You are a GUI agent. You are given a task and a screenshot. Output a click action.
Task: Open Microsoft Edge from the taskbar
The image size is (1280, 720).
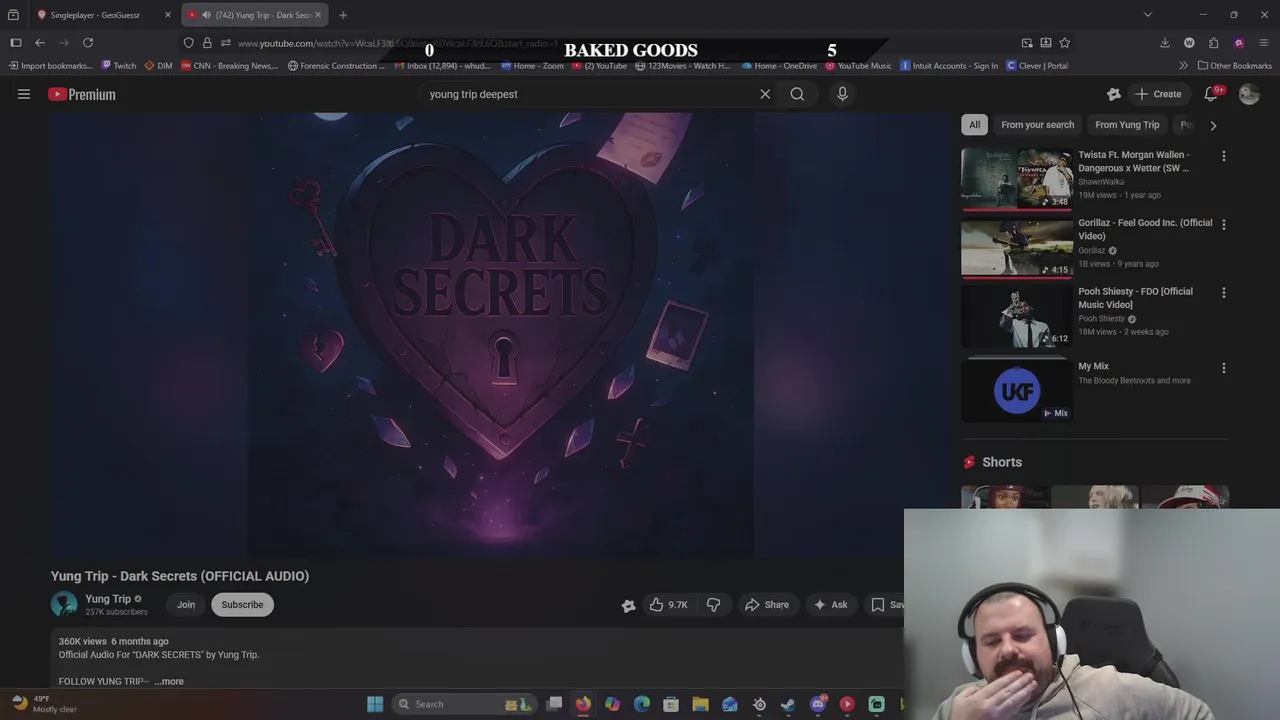pyautogui.click(x=642, y=704)
